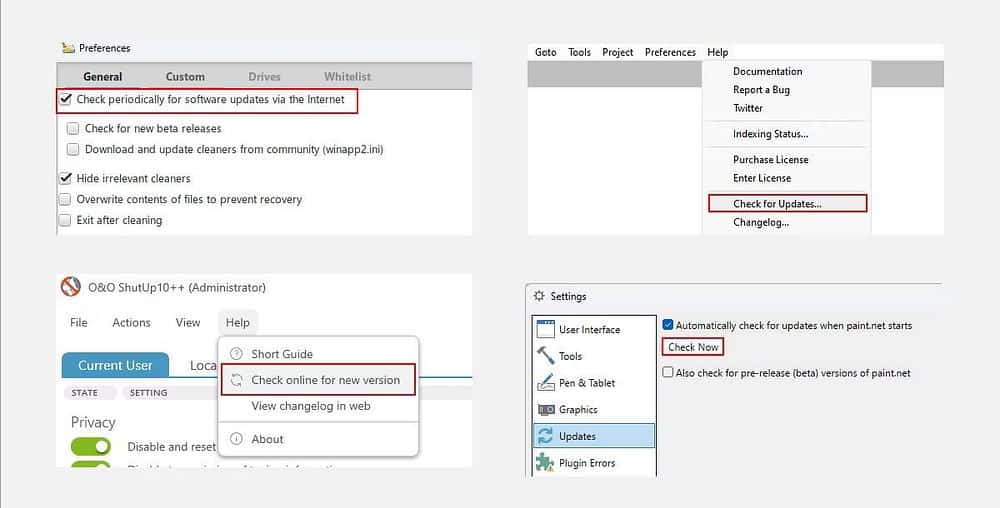Image resolution: width=1000 pixels, height=508 pixels.
Task: Select Check for Updates...
Action: (788, 203)
